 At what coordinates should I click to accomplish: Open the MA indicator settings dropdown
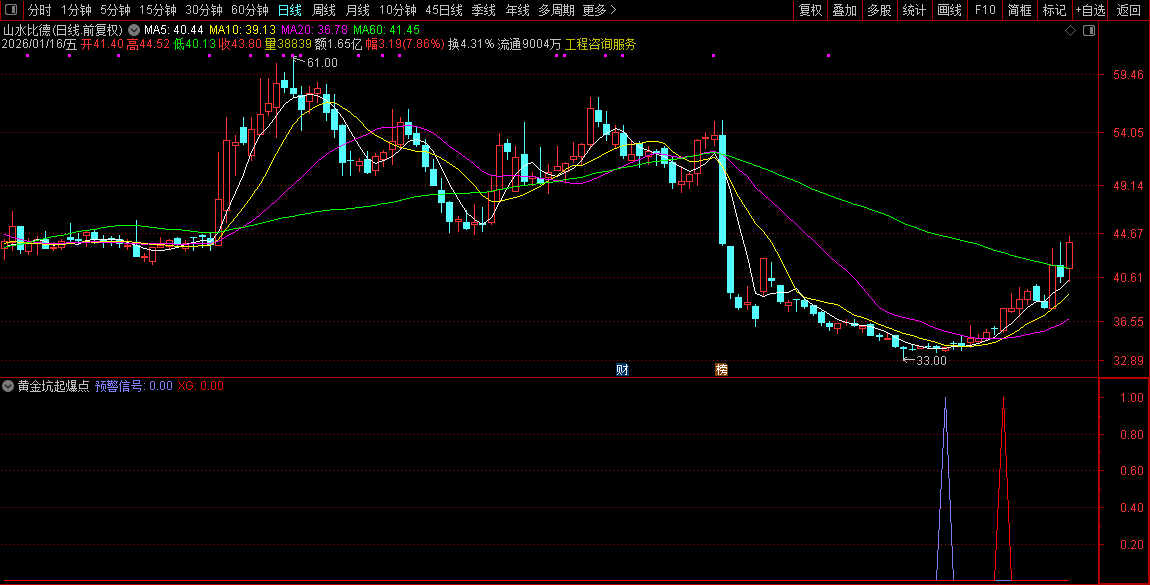tap(134, 30)
